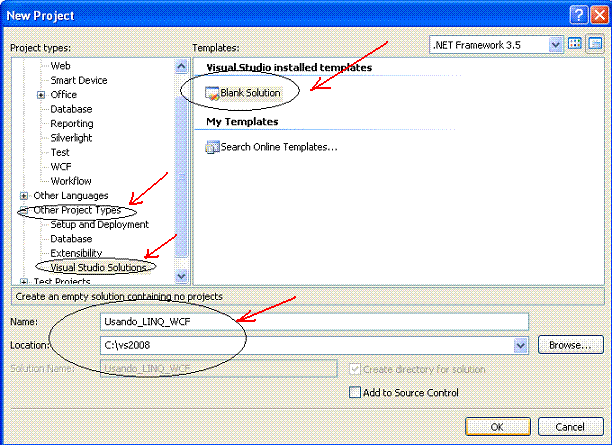This screenshot has height=445, width=612.
Task: Click the Search Online Templates icon
Action: (212, 147)
